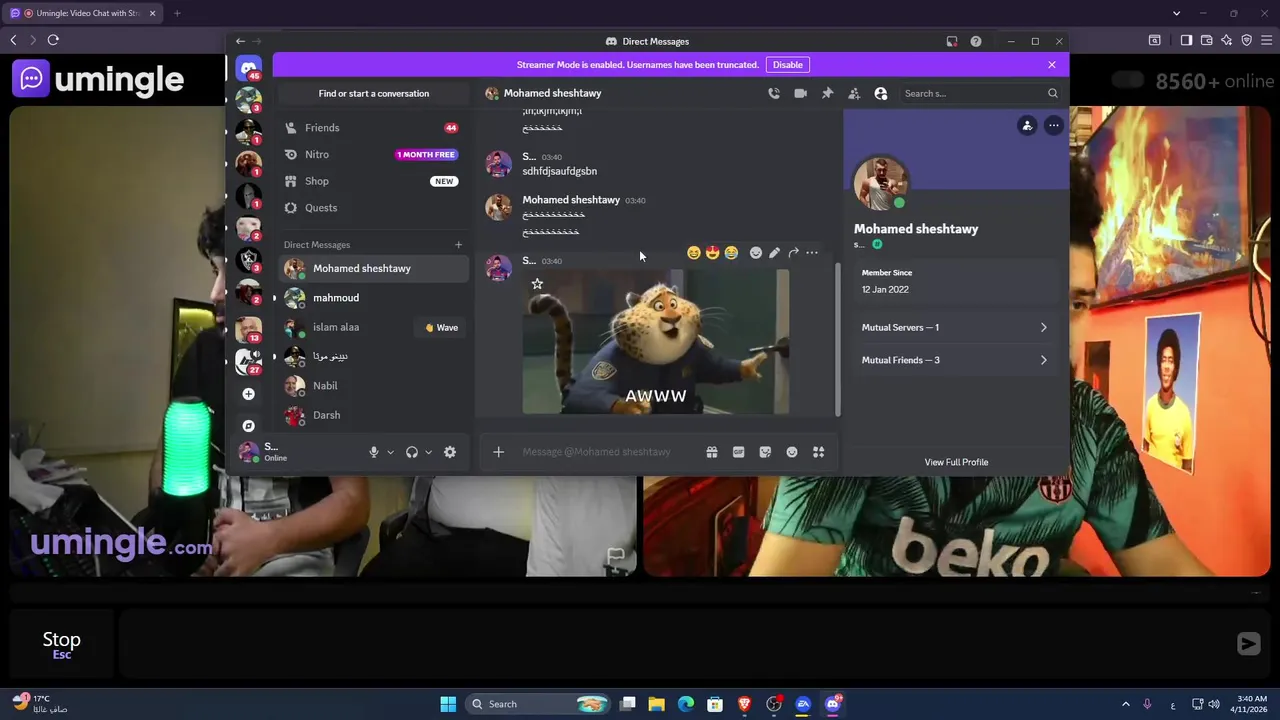The width and height of the screenshot is (1280, 720).
Task: Add a reaction to the GIF message
Action: 756,253
